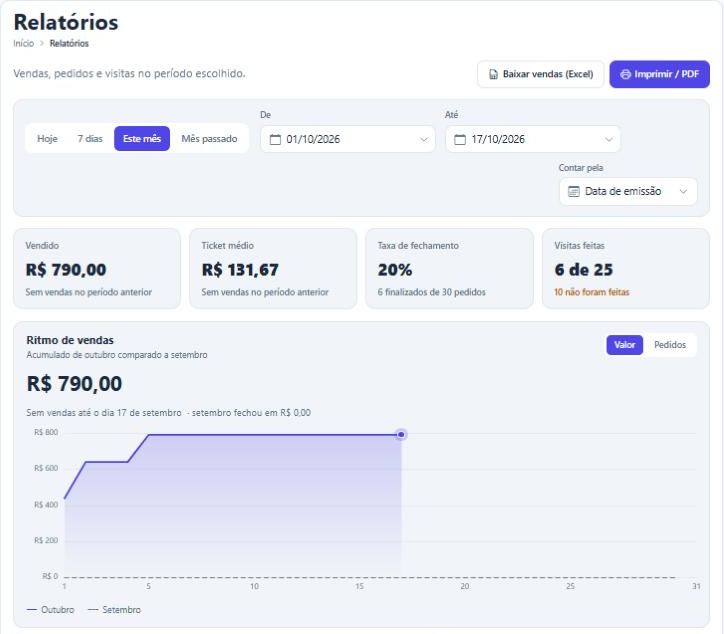Click 'Vendas, pedidos e visitas no período escolhido.' description
The height and width of the screenshot is (634, 724).
pyautogui.click(x=129, y=74)
